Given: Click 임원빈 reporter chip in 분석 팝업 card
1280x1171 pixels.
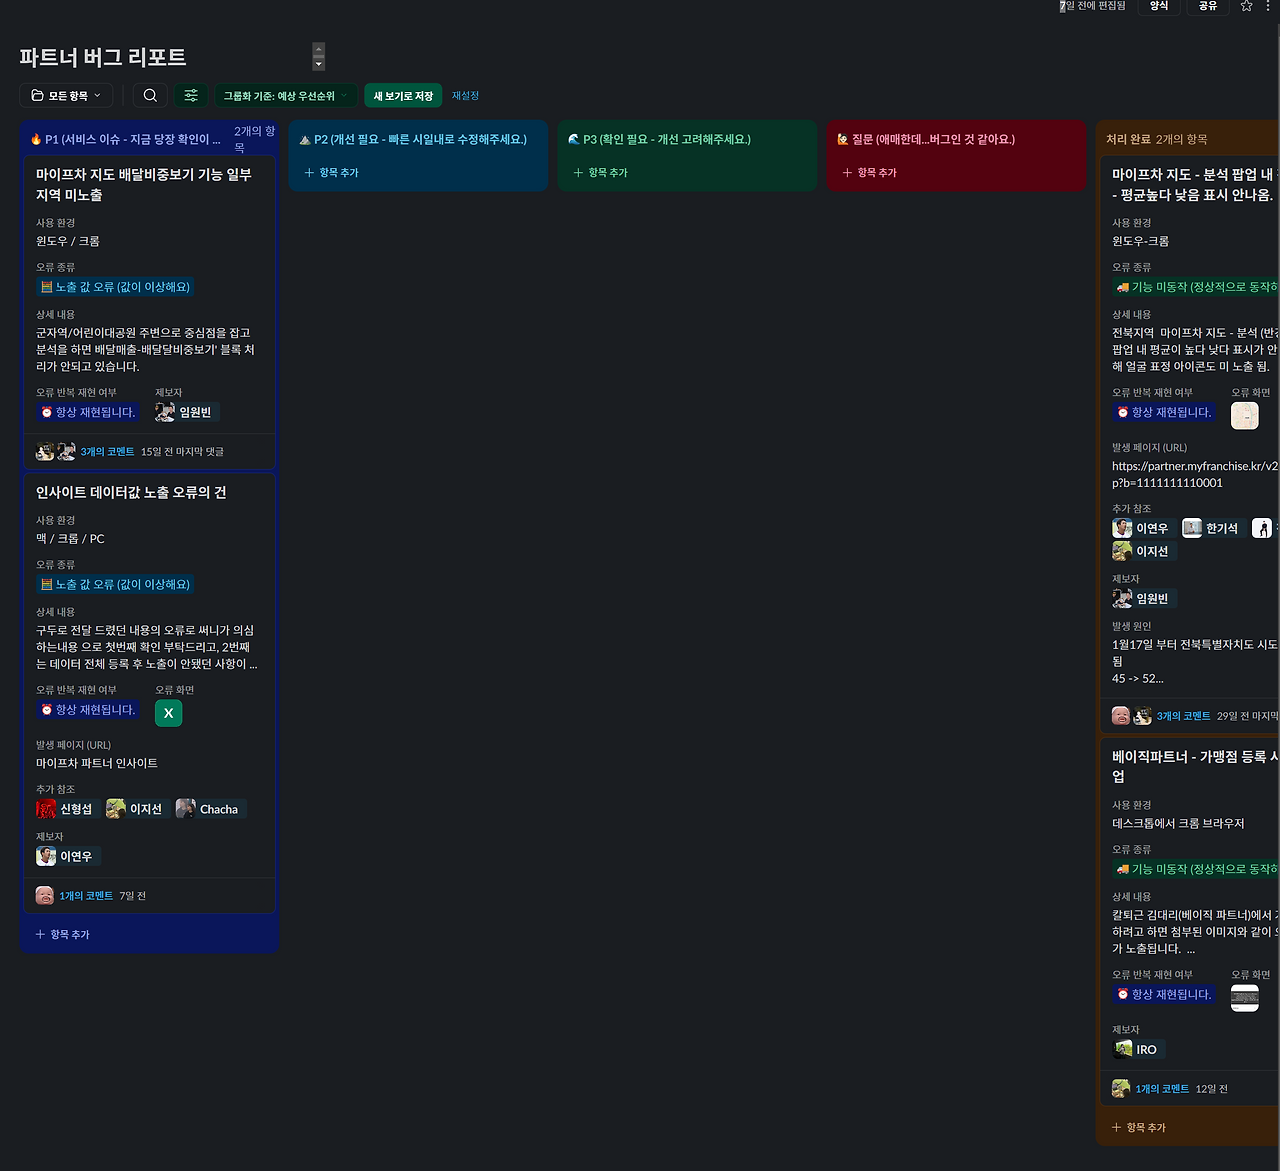Looking at the screenshot, I should pyautogui.click(x=1142, y=598).
